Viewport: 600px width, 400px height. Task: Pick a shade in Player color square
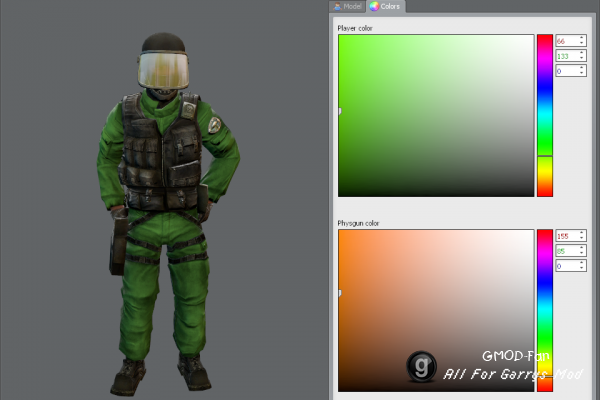coord(436,116)
